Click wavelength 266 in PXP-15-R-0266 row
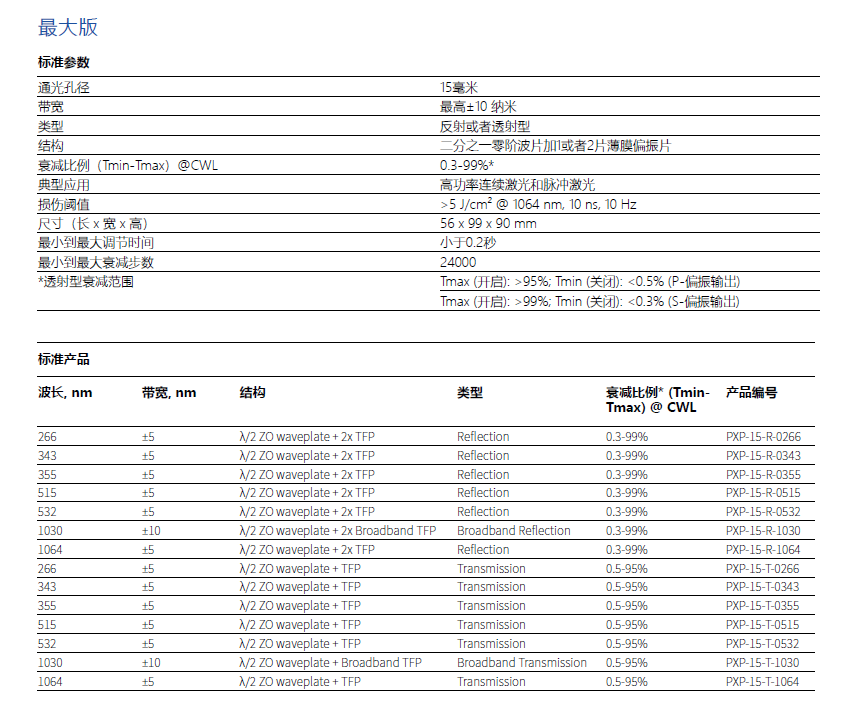 (47, 437)
